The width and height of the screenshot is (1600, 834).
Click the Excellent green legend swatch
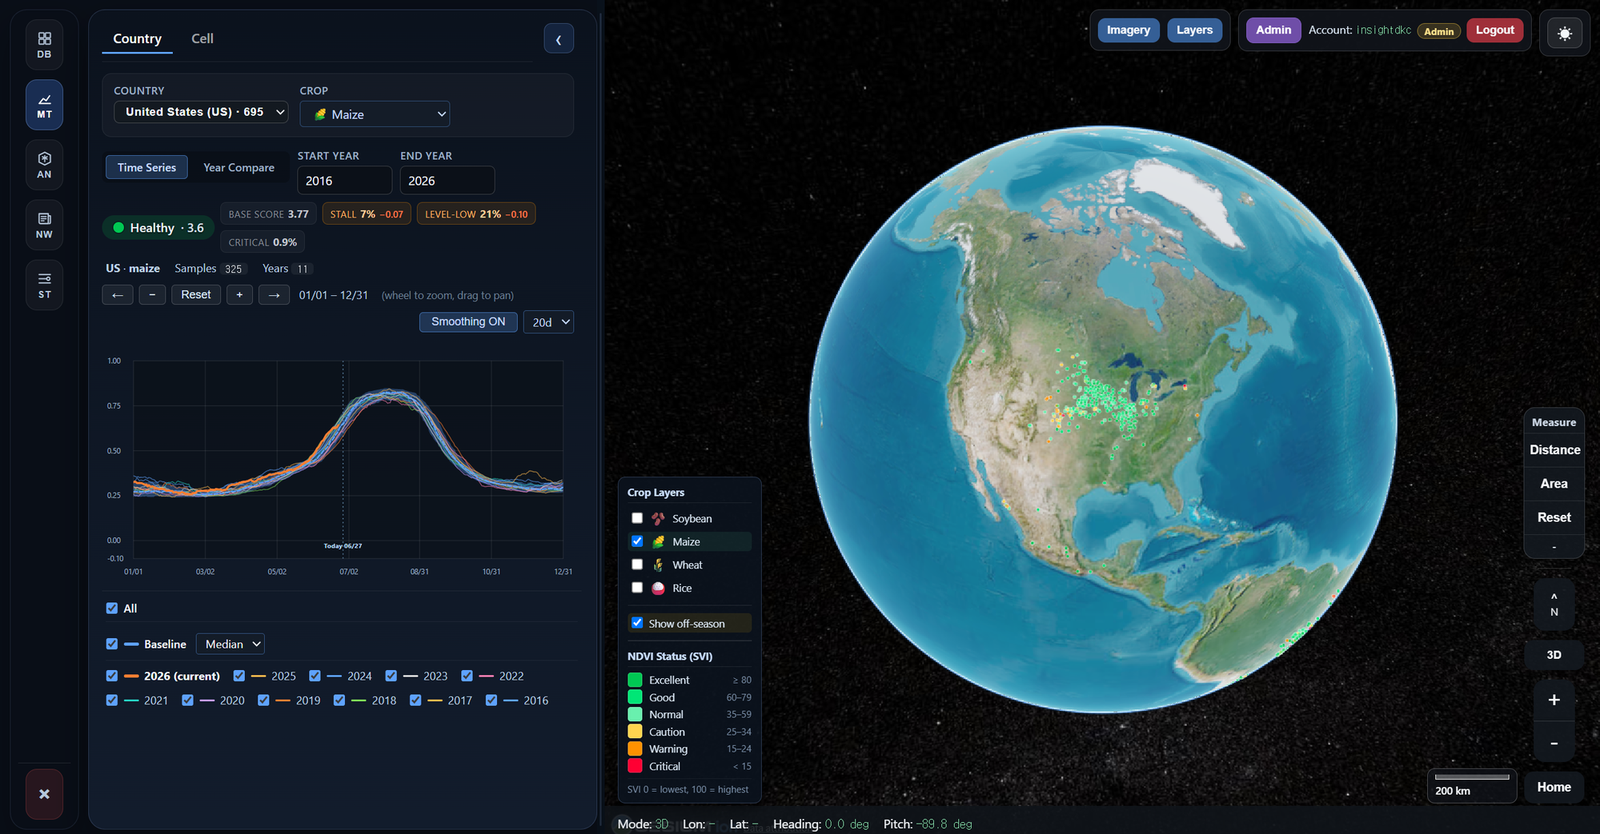pyautogui.click(x=635, y=680)
